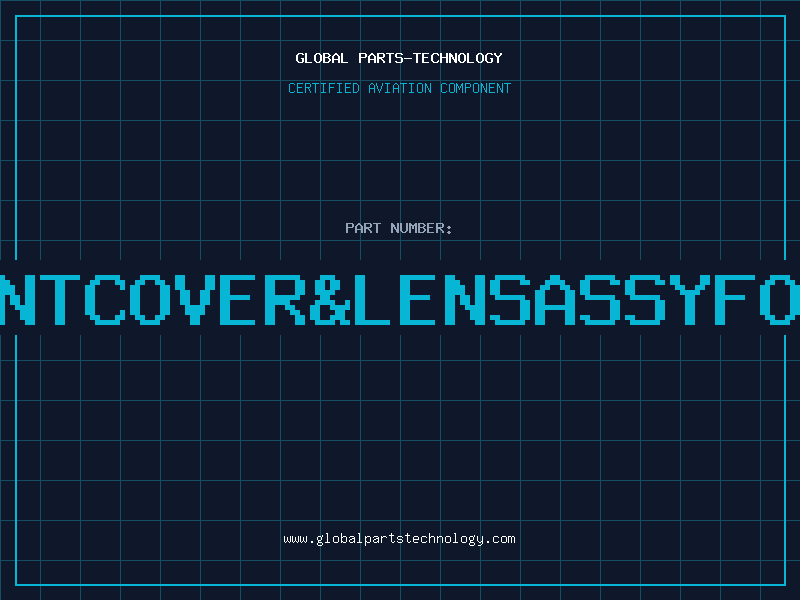Click the PART NUMBER: label
The height and width of the screenshot is (600, 800).
tap(399, 228)
